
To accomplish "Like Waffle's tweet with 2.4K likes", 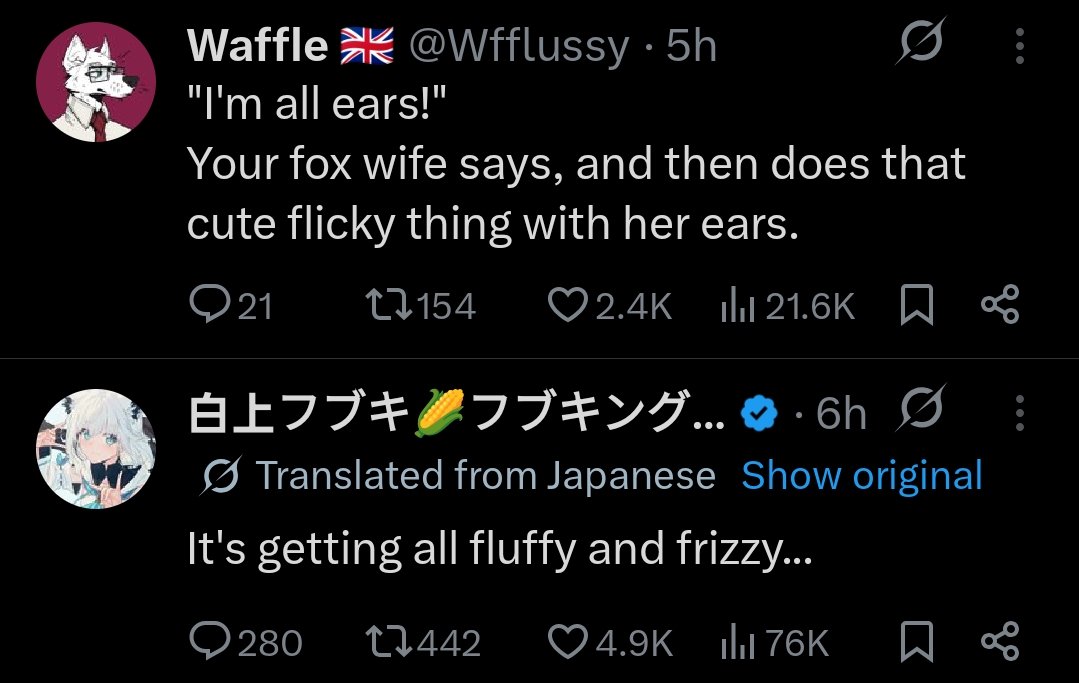I will [568, 306].
